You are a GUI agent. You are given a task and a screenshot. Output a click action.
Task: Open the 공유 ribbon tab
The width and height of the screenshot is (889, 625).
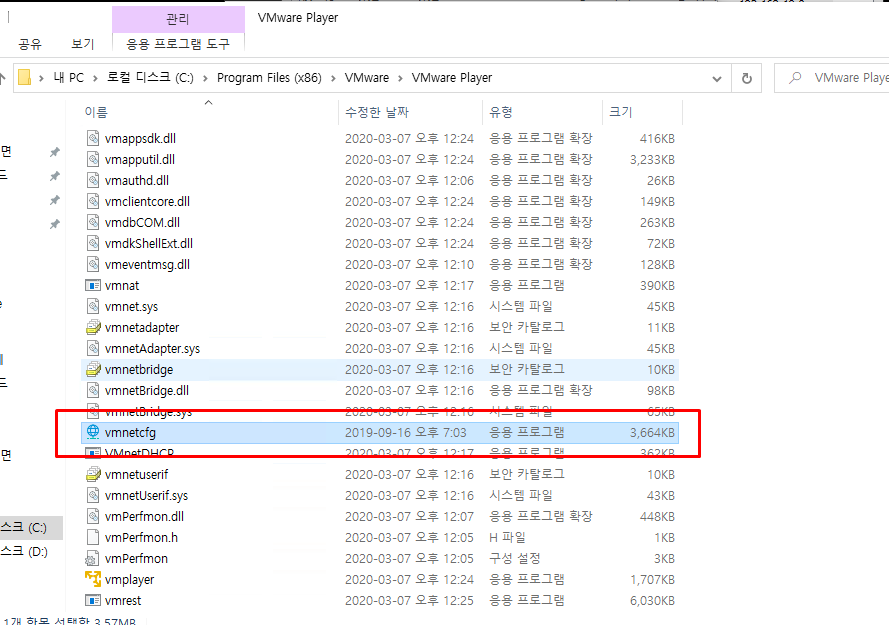(x=30, y=44)
